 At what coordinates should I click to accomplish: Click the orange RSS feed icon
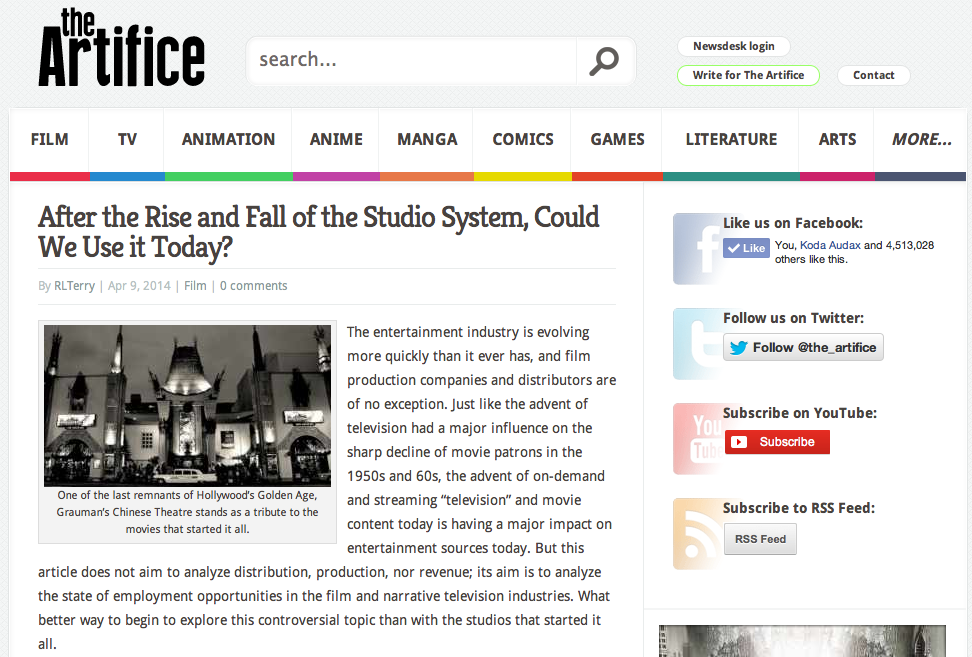click(x=696, y=533)
